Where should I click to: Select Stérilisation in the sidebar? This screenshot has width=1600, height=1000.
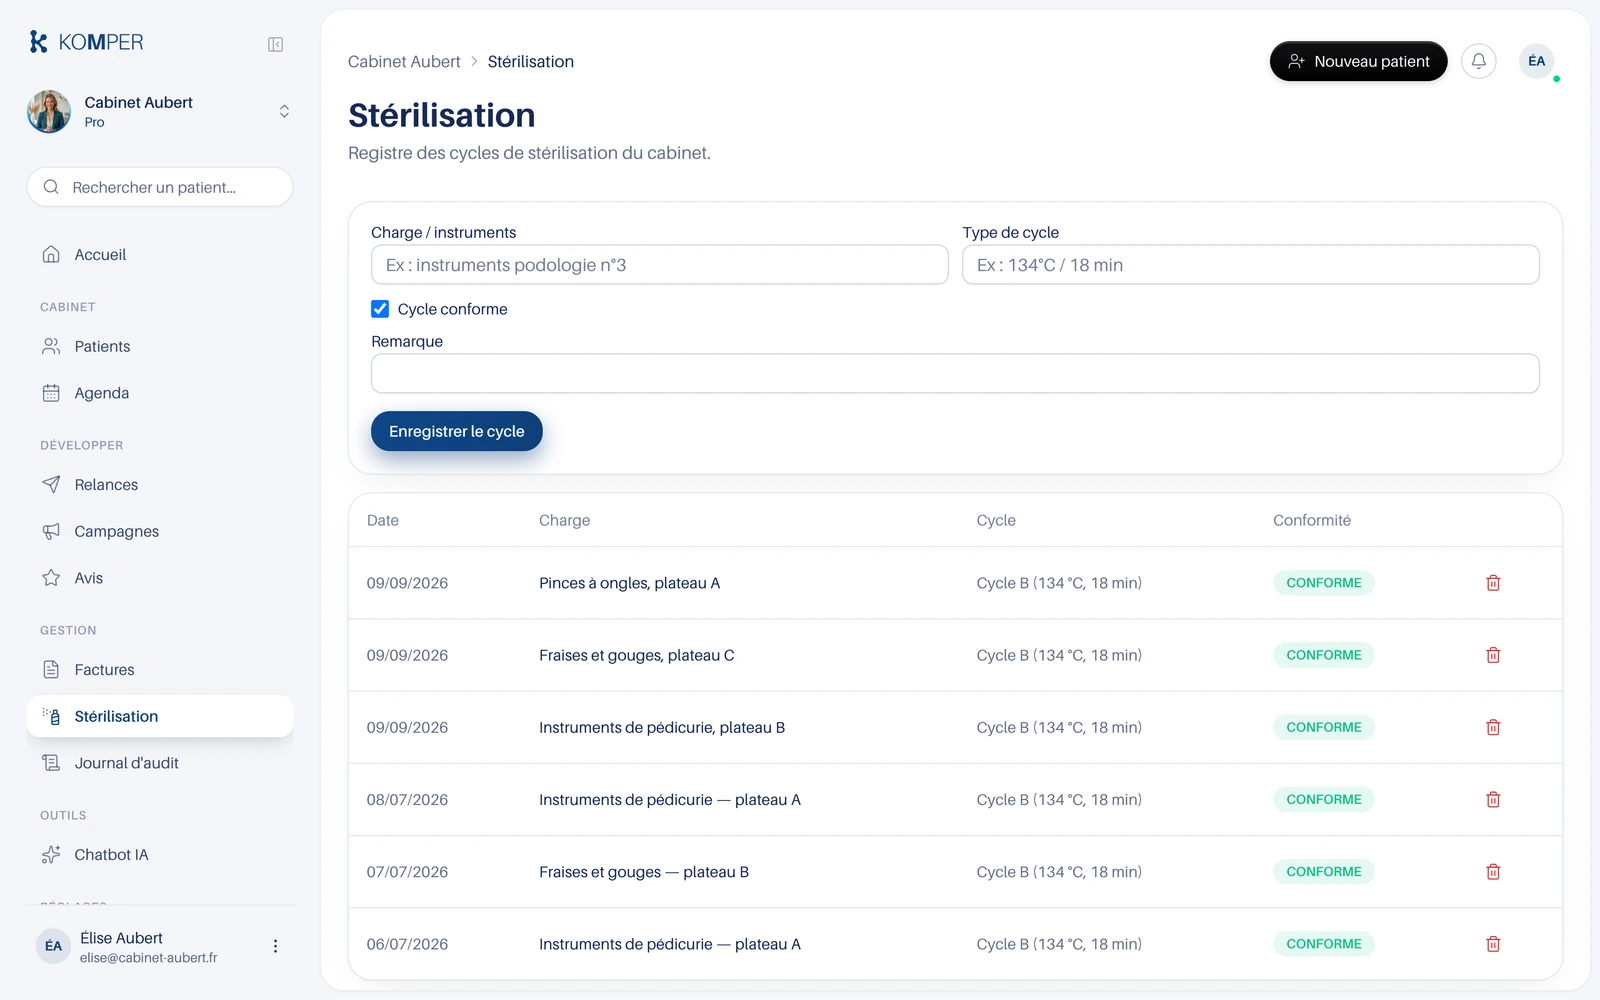tap(160, 716)
